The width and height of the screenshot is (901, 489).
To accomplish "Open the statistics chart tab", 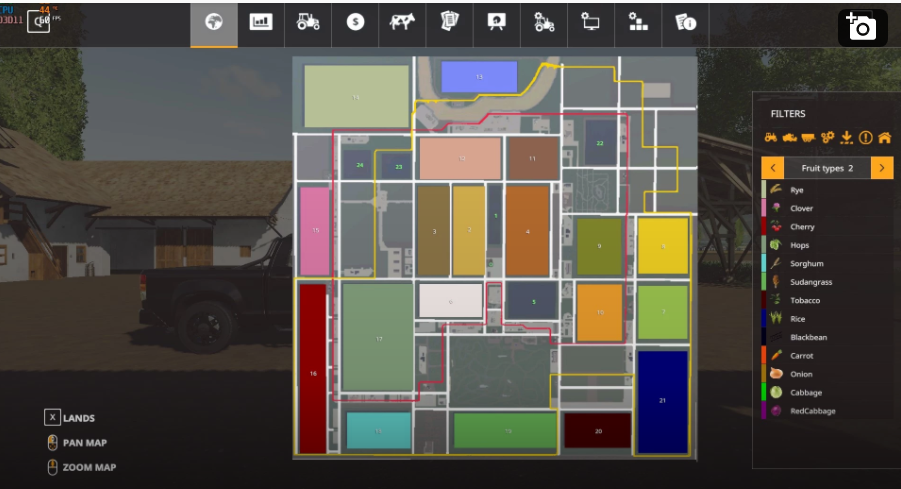I will click(x=261, y=22).
